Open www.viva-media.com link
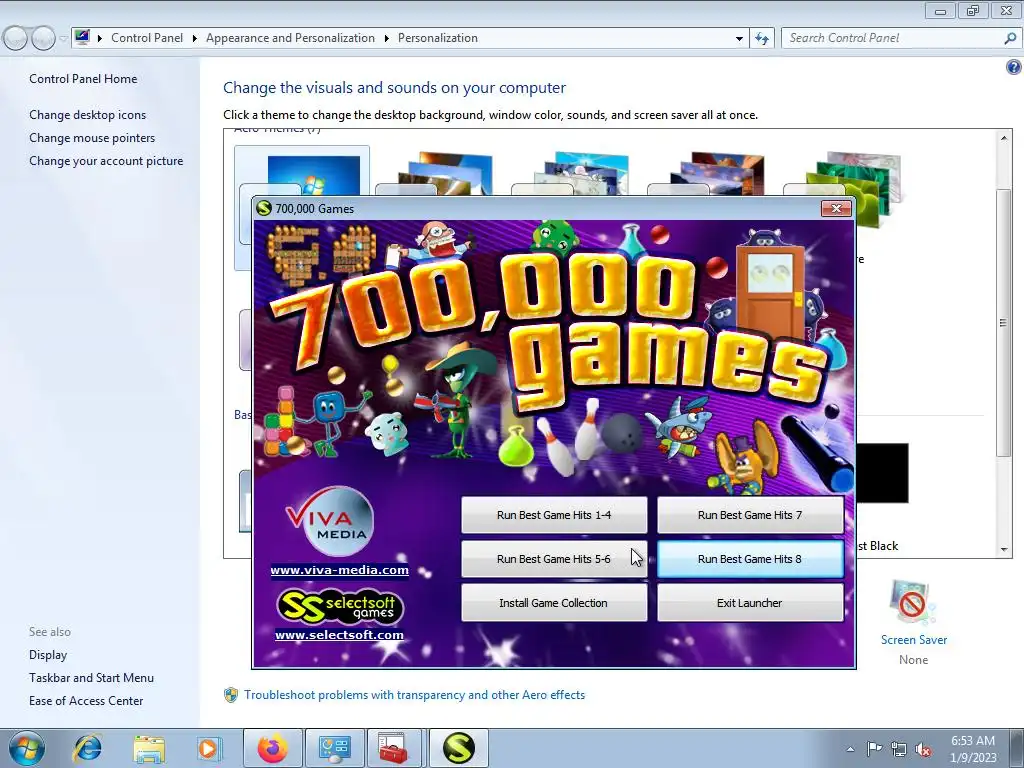This screenshot has width=1024, height=768. coord(340,570)
